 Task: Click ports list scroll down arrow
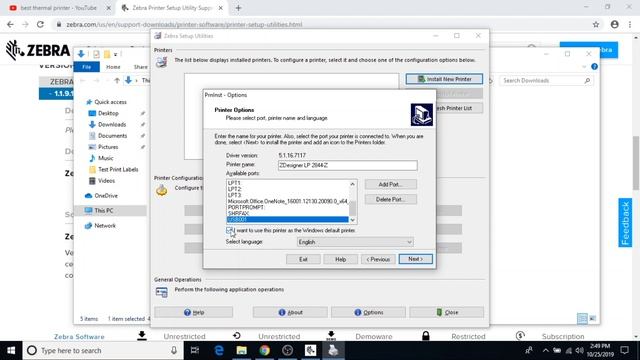pyautogui.click(x=353, y=220)
